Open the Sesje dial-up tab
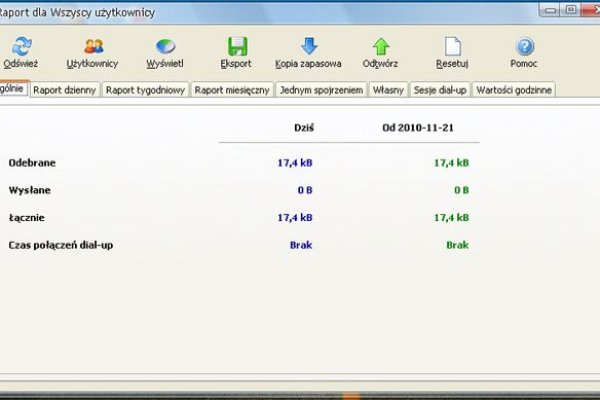600x400 pixels. 441,90
